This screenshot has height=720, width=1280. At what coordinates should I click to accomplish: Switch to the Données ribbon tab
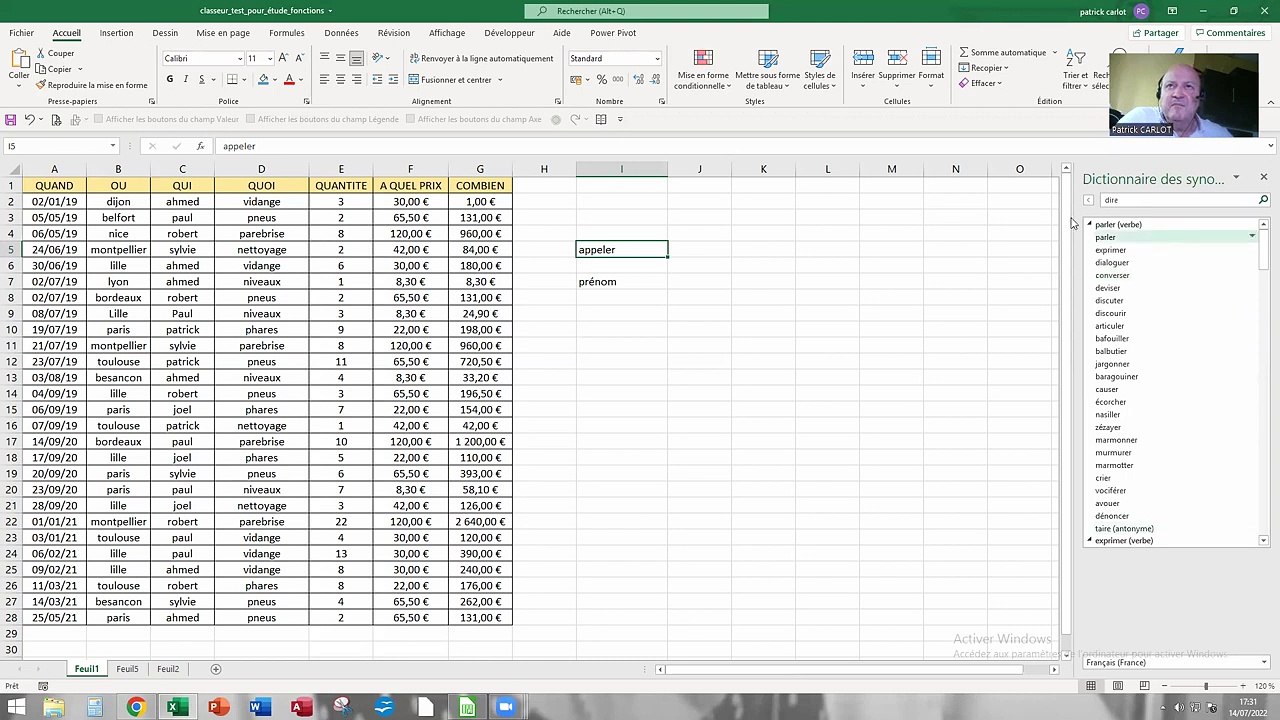pos(341,33)
